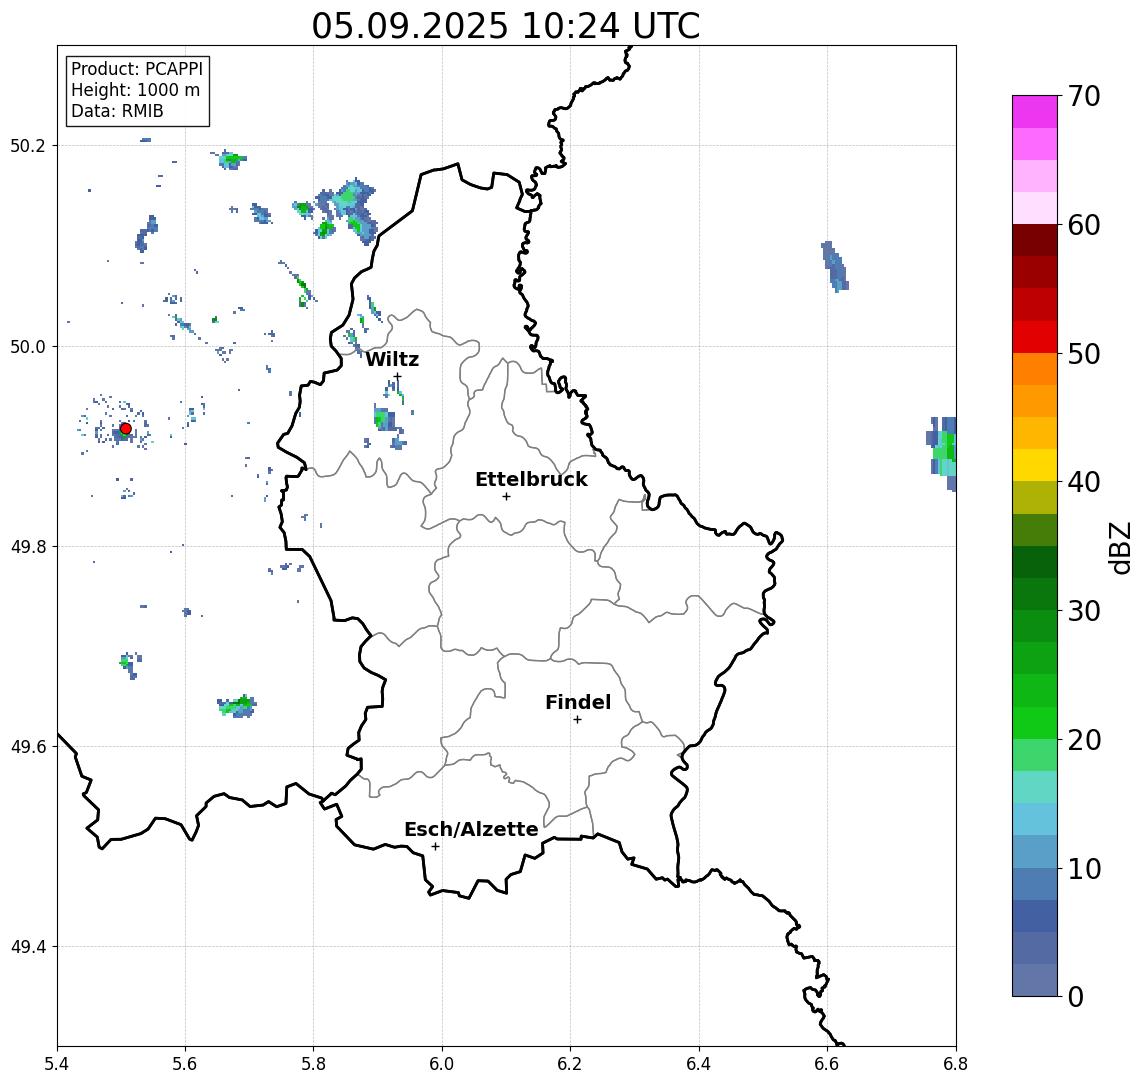1145x1084 pixels.
Task: Click the Findel station label
Action: click(x=578, y=702)
